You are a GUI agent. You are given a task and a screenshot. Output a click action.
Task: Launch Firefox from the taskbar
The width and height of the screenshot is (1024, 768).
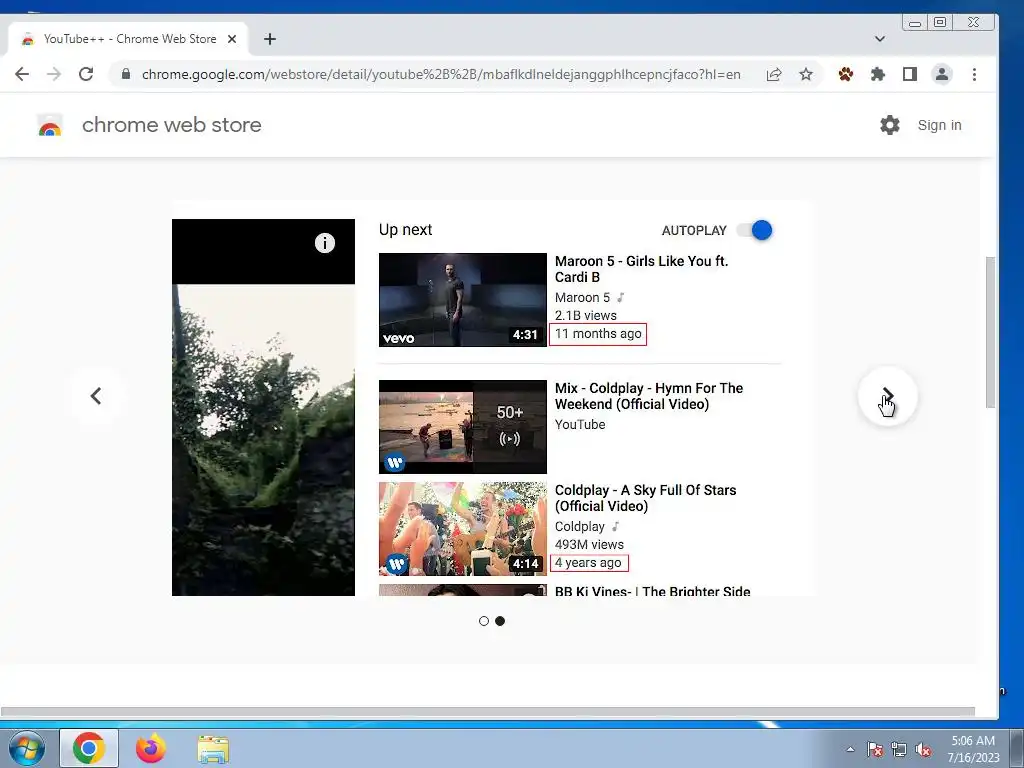click(151, 748)
